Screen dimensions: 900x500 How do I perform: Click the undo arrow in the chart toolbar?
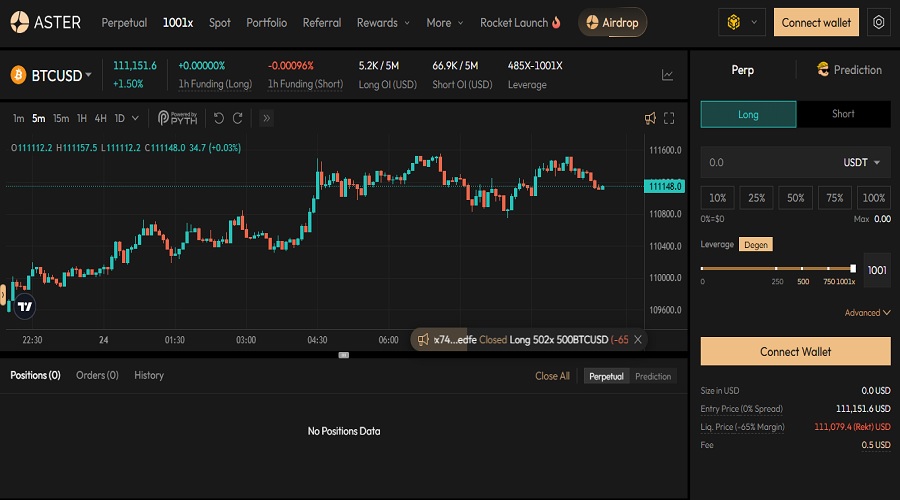219,118
